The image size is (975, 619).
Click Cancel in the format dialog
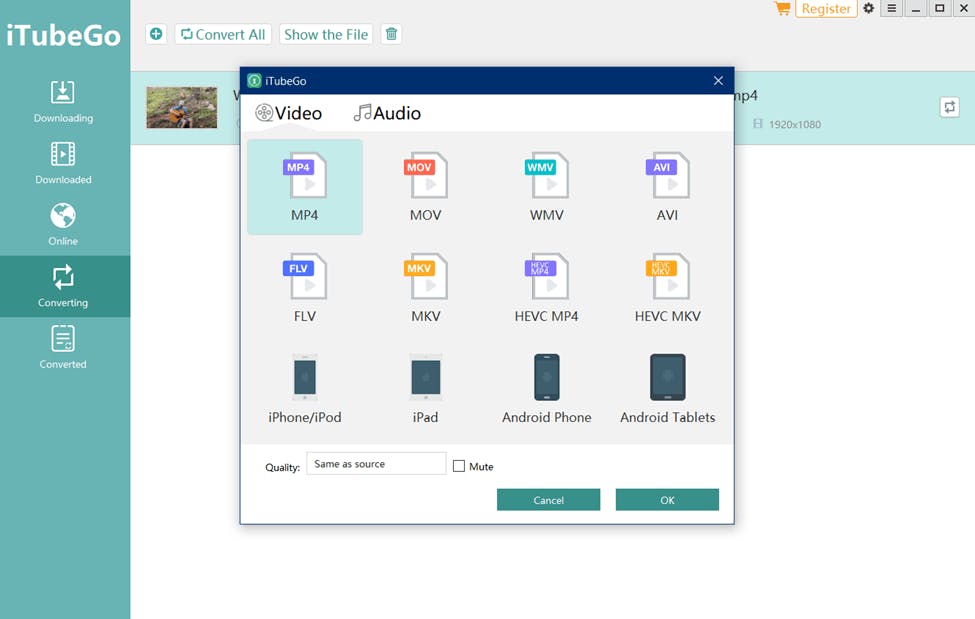coord(548,500)
